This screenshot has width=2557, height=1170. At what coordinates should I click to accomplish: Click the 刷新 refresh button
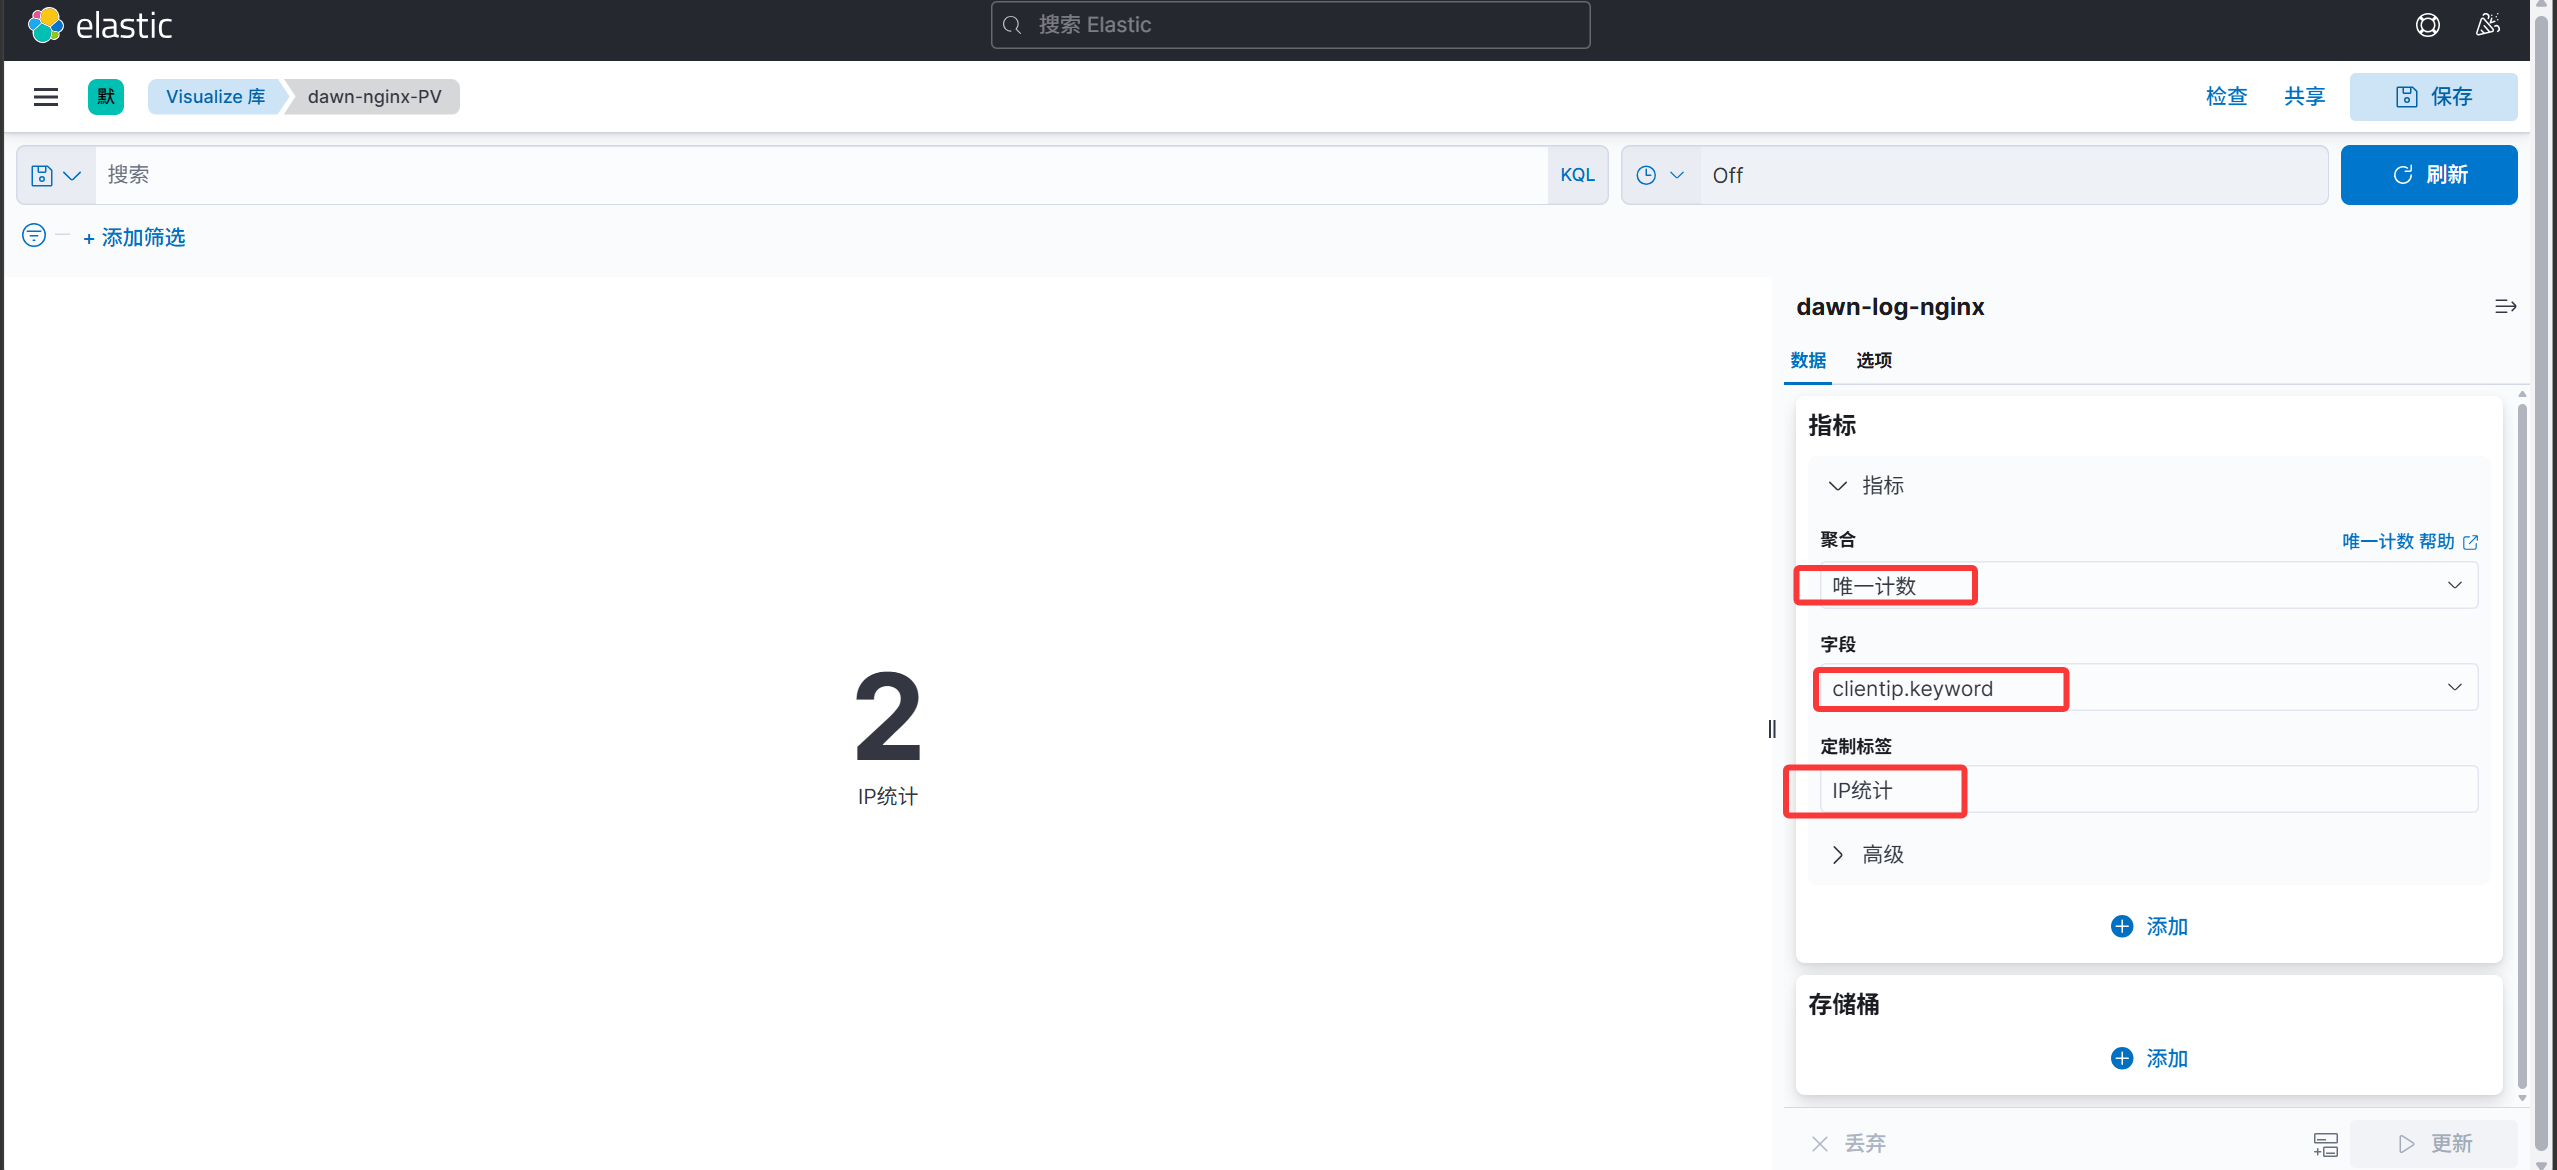[x=2429, y=175]
